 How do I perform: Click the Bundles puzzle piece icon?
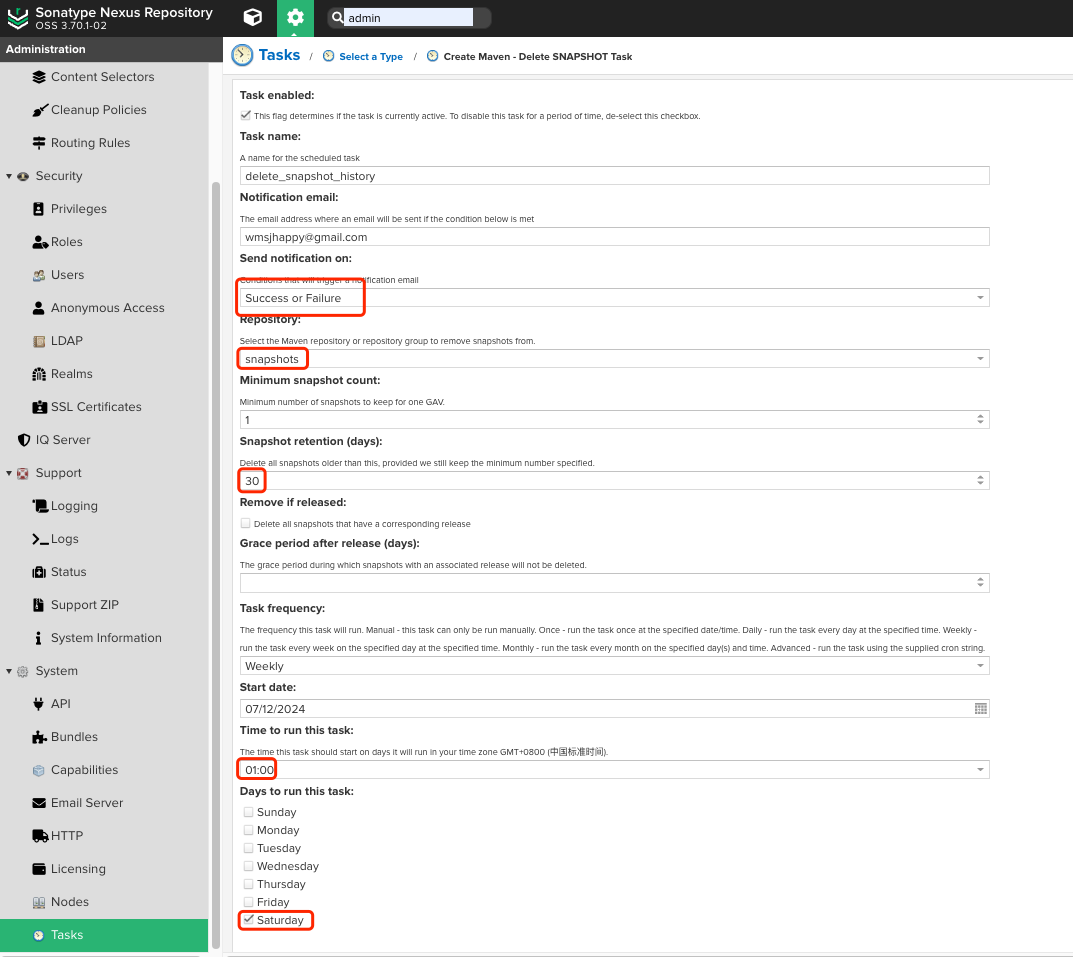tap(39, 737)
